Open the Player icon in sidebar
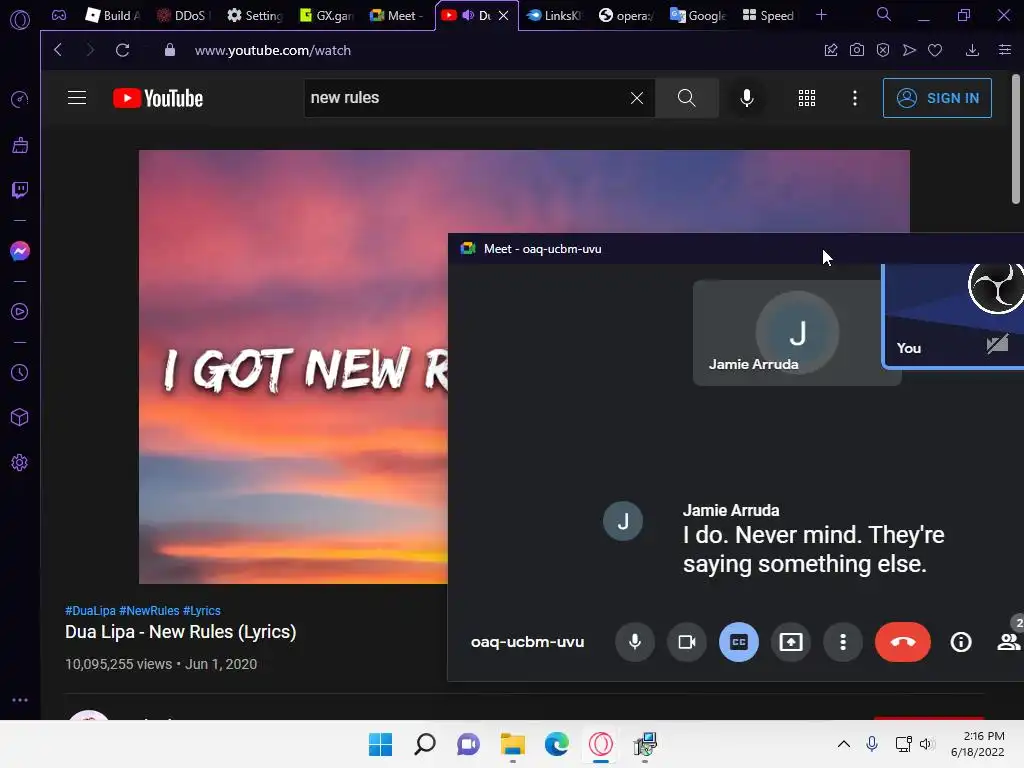 coord(20,312)
